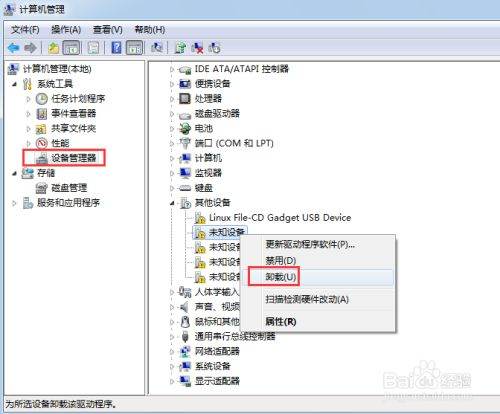Image resolution: width=500 pixels, height=414 pixels.
Task: Expand the IDE ATA/ATAPI 控制器 node
Action: (172, 69)
